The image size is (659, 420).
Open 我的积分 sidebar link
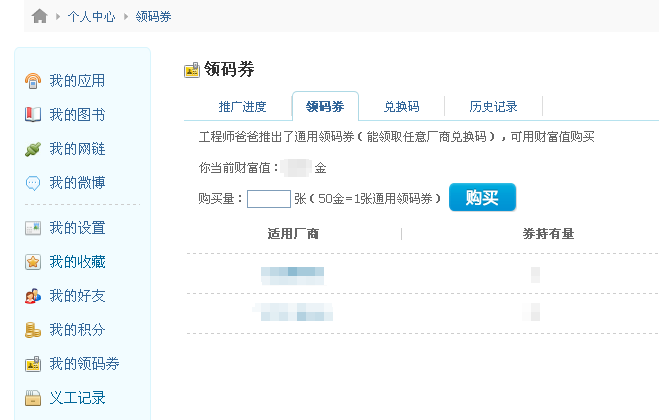(77, 330)
